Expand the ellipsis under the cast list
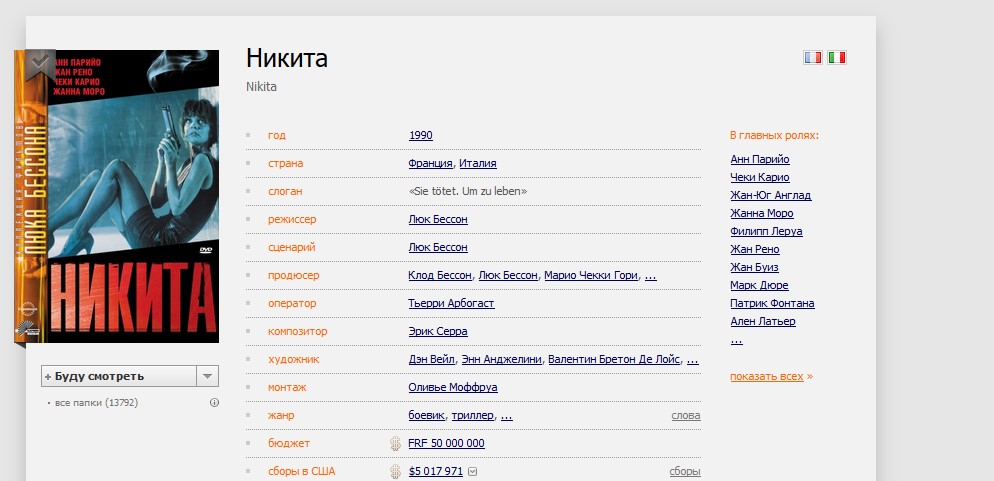 [736, 340]
